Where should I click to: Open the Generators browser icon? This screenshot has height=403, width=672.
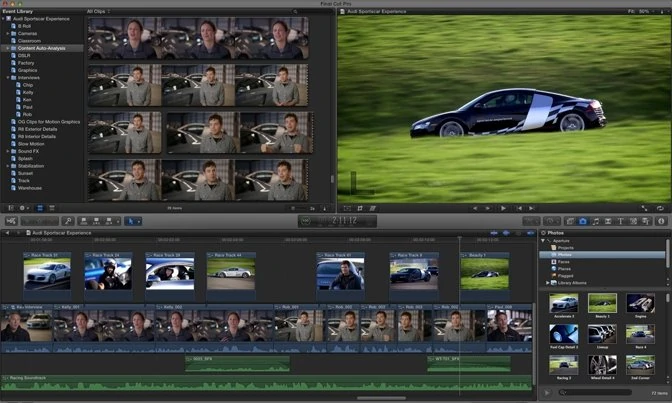pos(633,221)
